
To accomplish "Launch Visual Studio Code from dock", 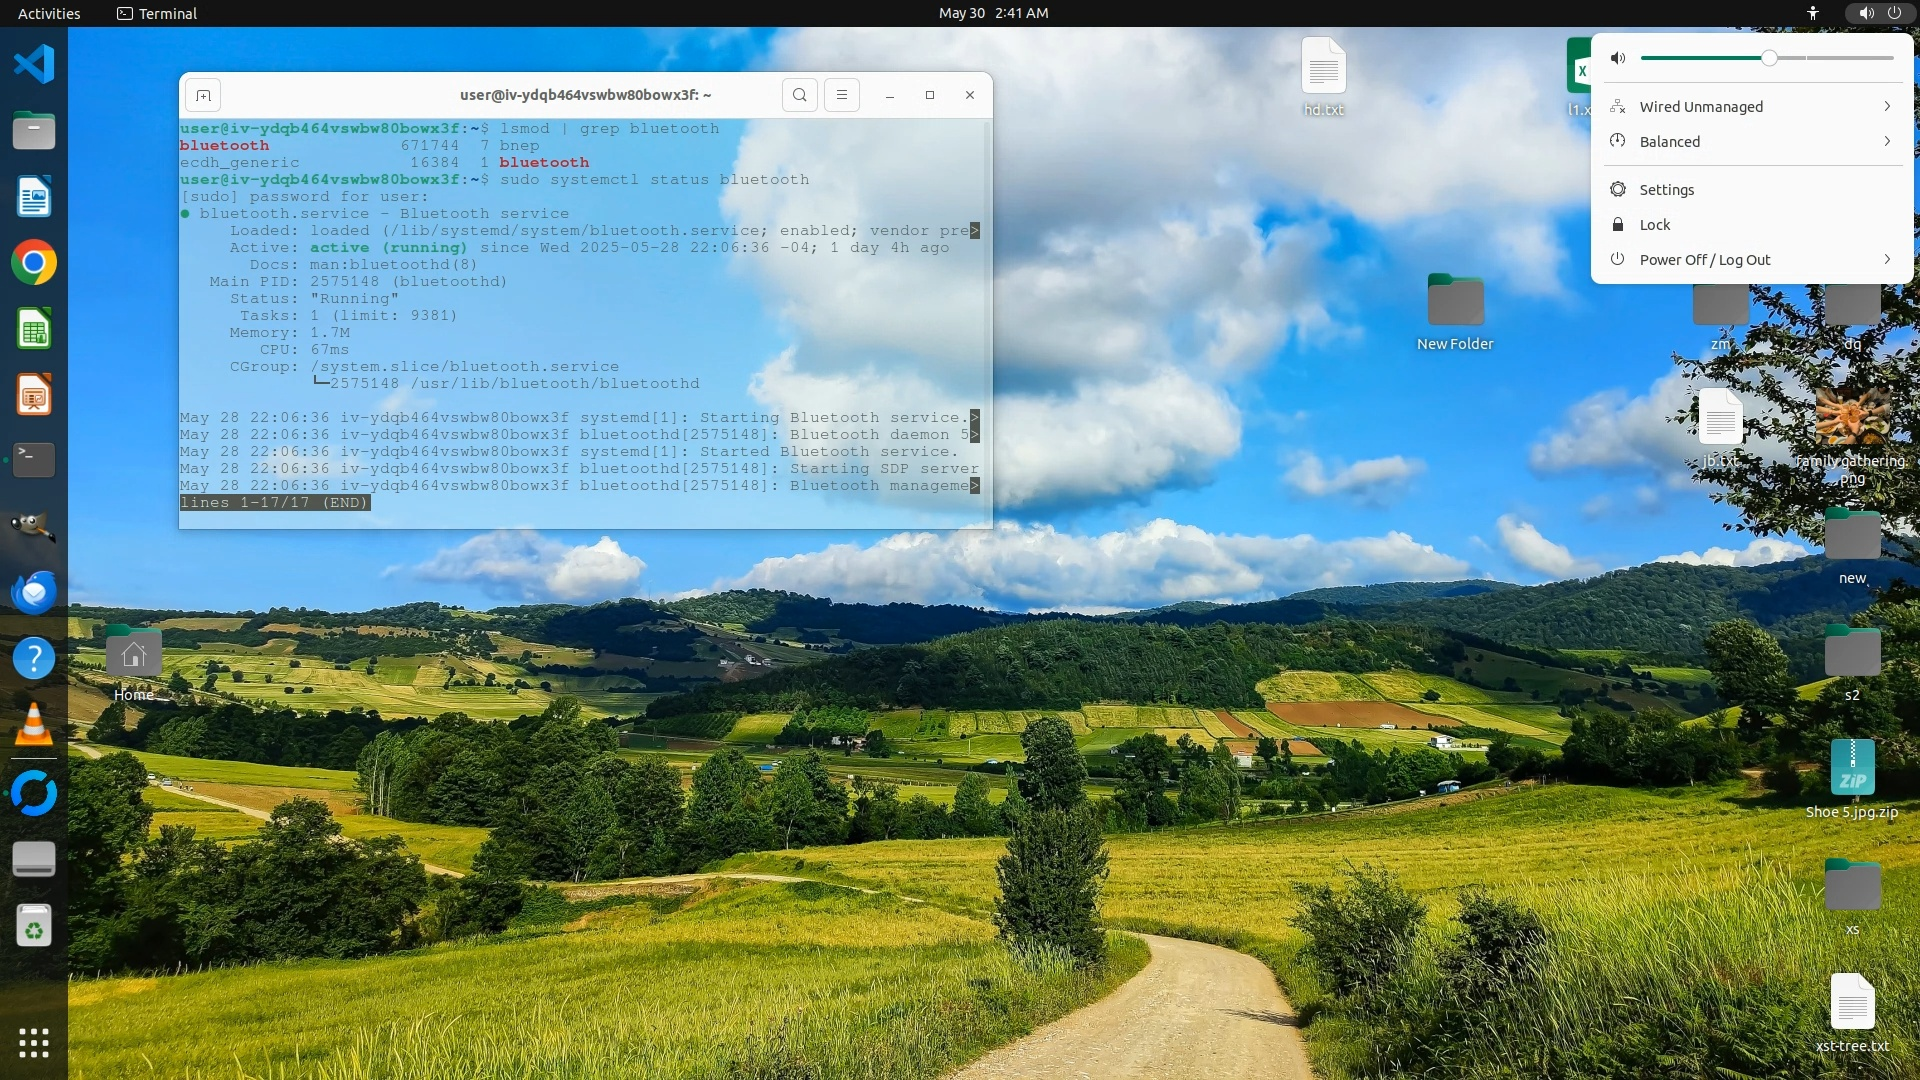I will click(x=34, y=64).
